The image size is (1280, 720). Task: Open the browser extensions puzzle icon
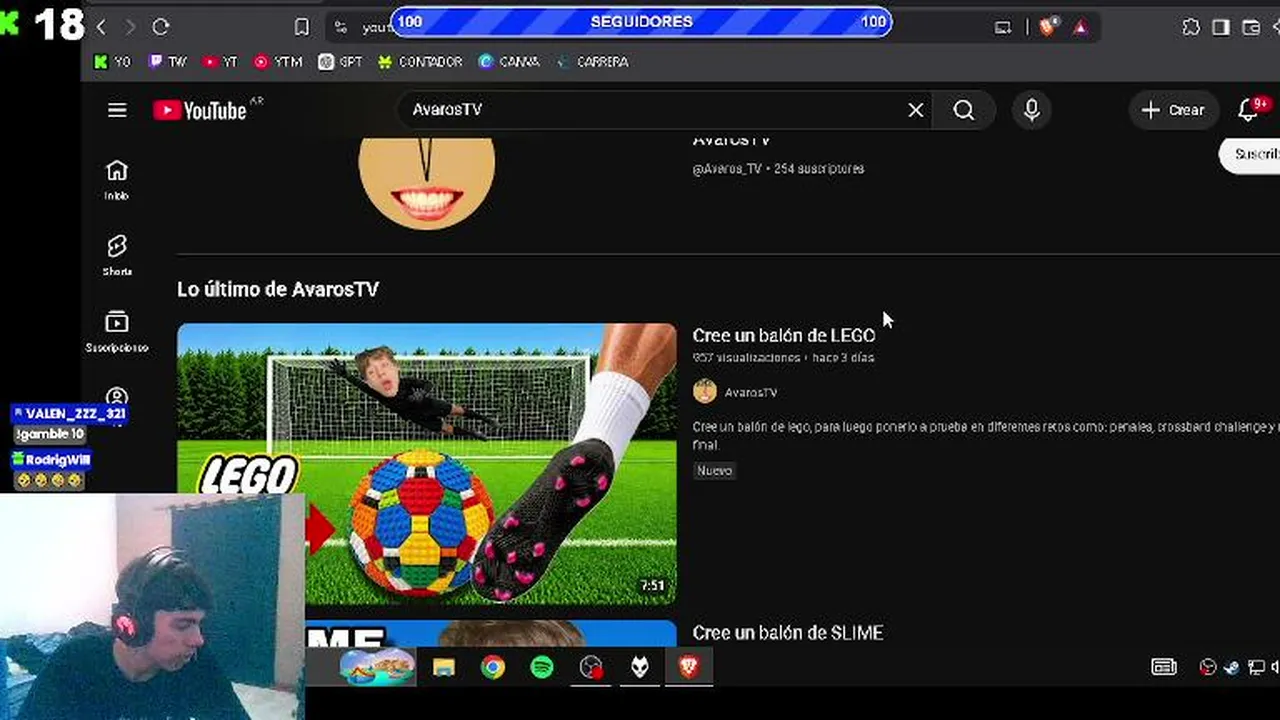click(1191, 27)
